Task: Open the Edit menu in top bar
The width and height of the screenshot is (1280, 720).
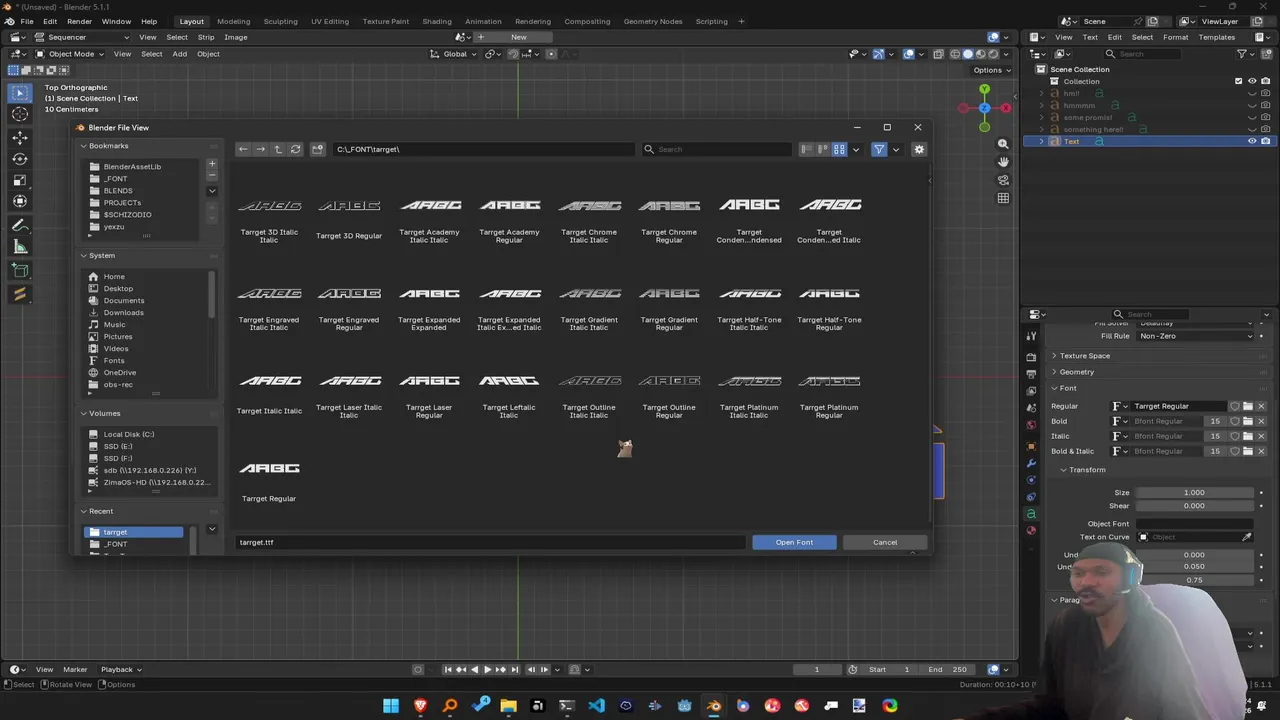Action: (x=50, y=21)
